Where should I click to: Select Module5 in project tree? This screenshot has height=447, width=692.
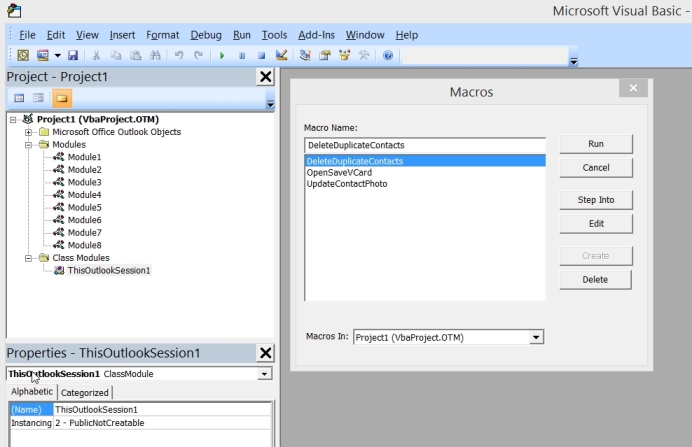click(84, 207)
